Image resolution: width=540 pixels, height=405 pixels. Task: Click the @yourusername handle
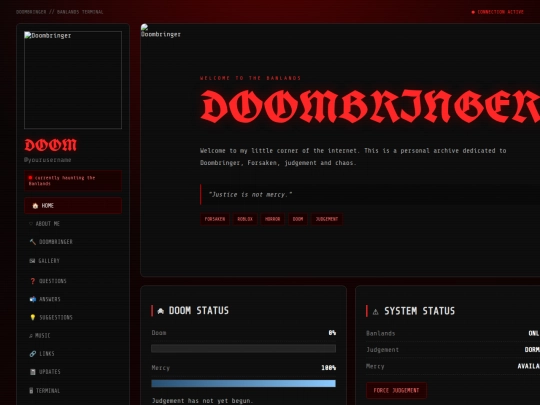tap(48, 160)
